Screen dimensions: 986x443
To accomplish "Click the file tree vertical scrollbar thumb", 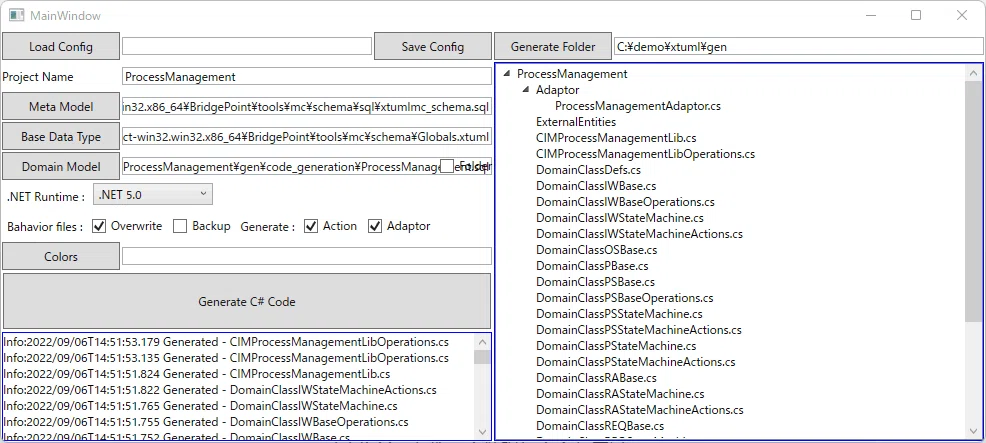I will pos(973,199).
